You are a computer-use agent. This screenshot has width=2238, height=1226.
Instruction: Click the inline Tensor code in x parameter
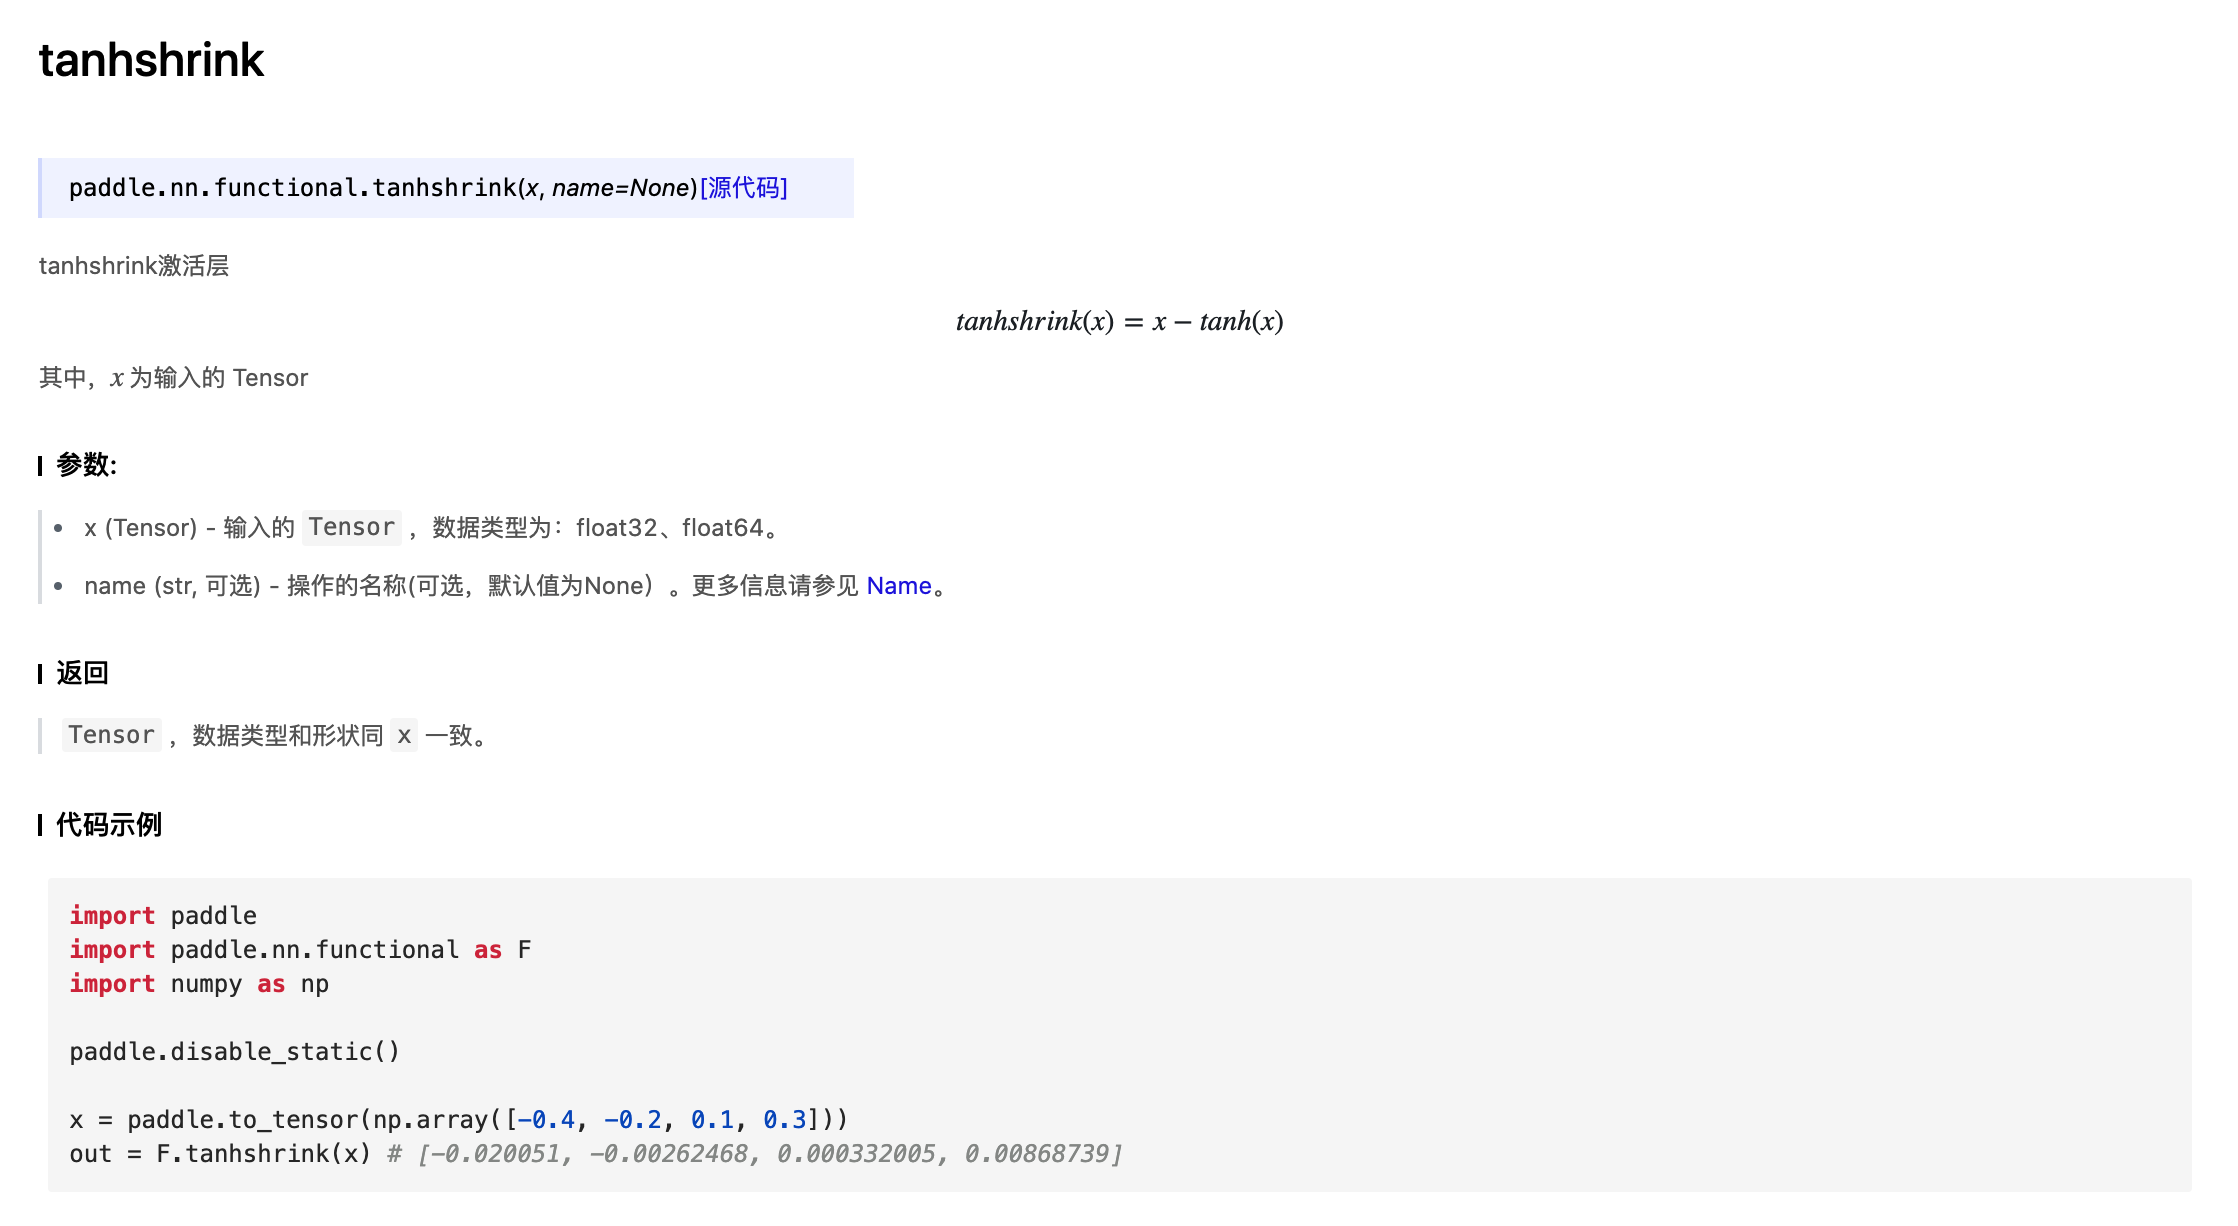tap(351, 527)
